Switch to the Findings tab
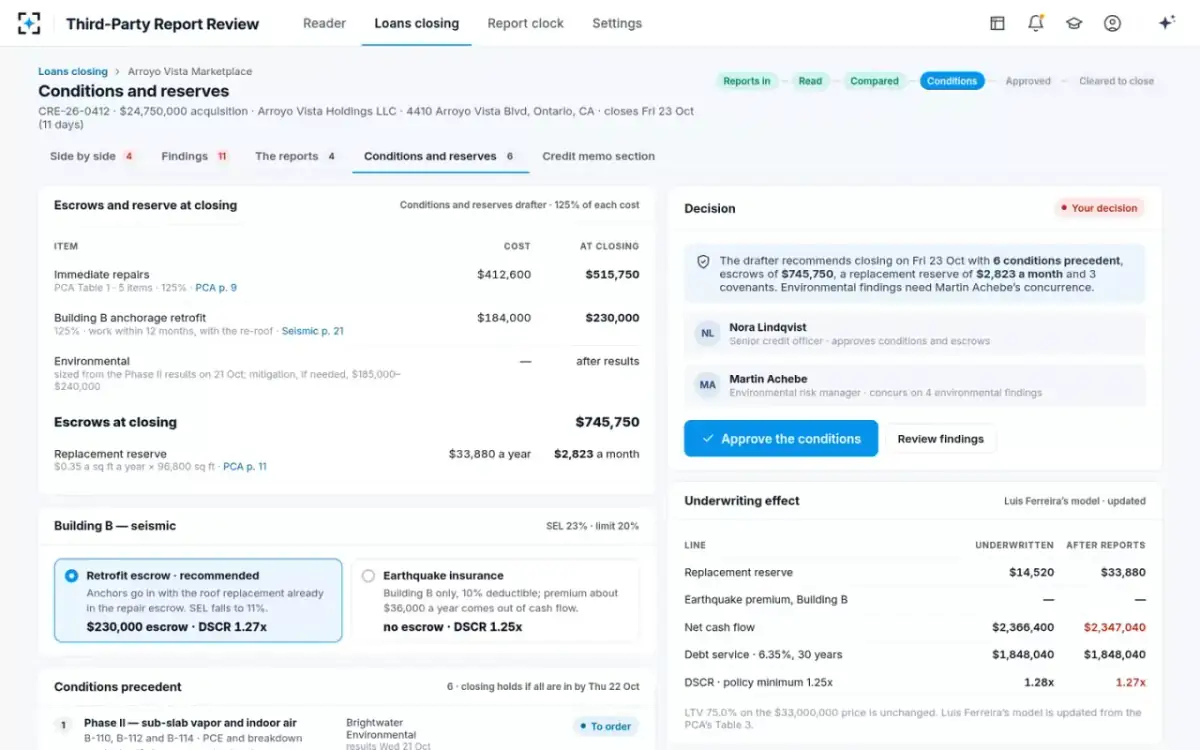Image resolution: width=1200 pixels, height=750 pixels. pos(195,156)
